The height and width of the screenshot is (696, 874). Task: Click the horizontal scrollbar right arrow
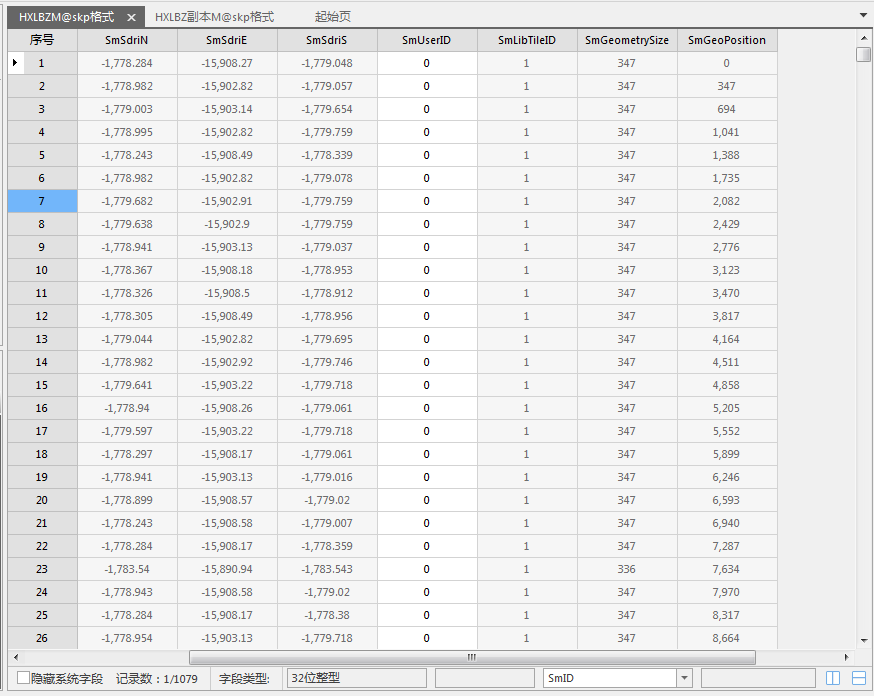(847, 658)
